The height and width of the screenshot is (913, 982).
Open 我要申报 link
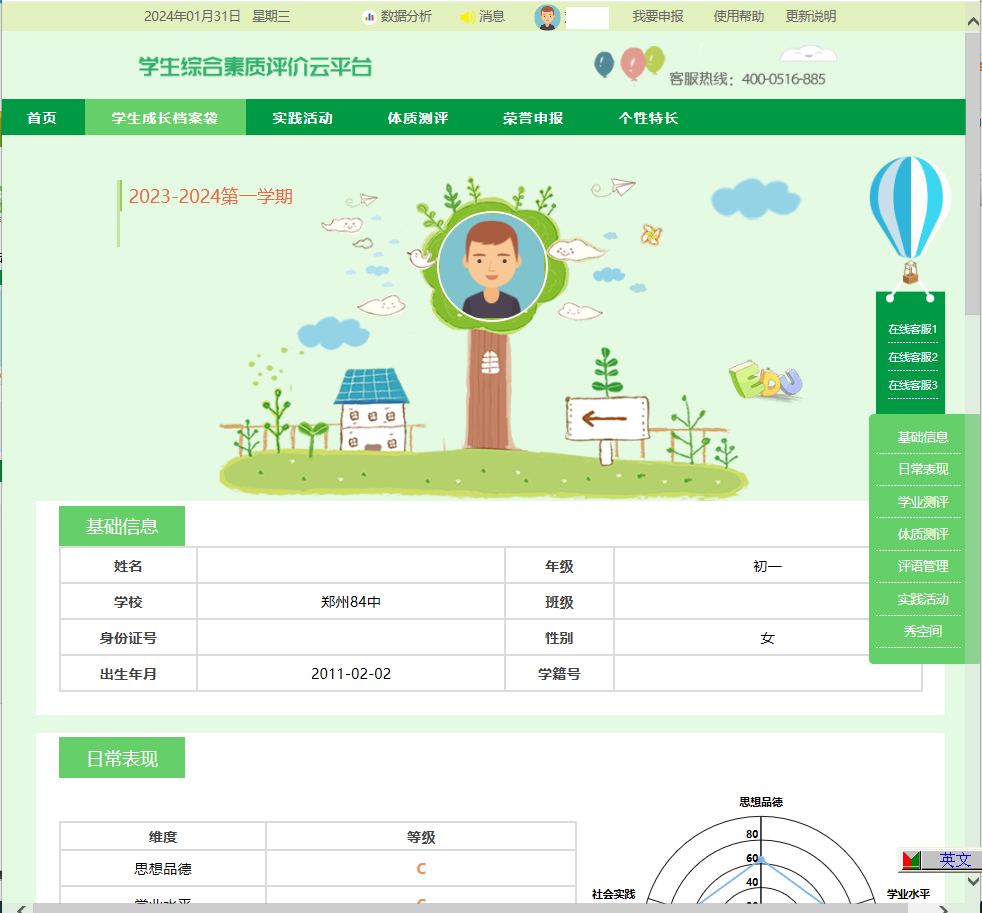click(658, 16)
